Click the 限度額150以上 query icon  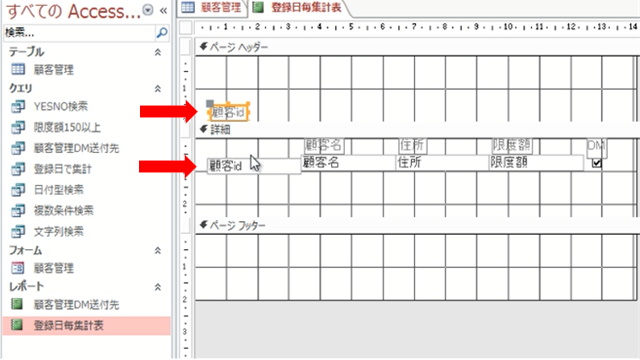tap(18, 127)
